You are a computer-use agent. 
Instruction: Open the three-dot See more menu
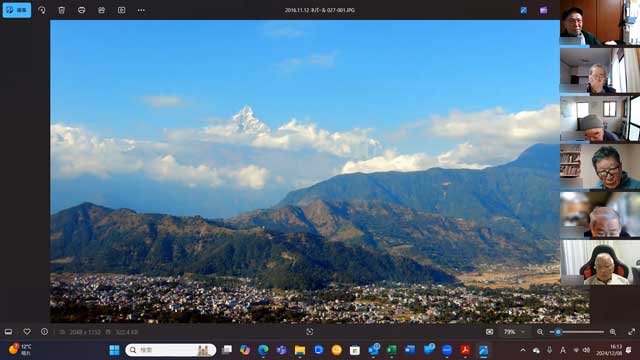(x=141, y=10)
